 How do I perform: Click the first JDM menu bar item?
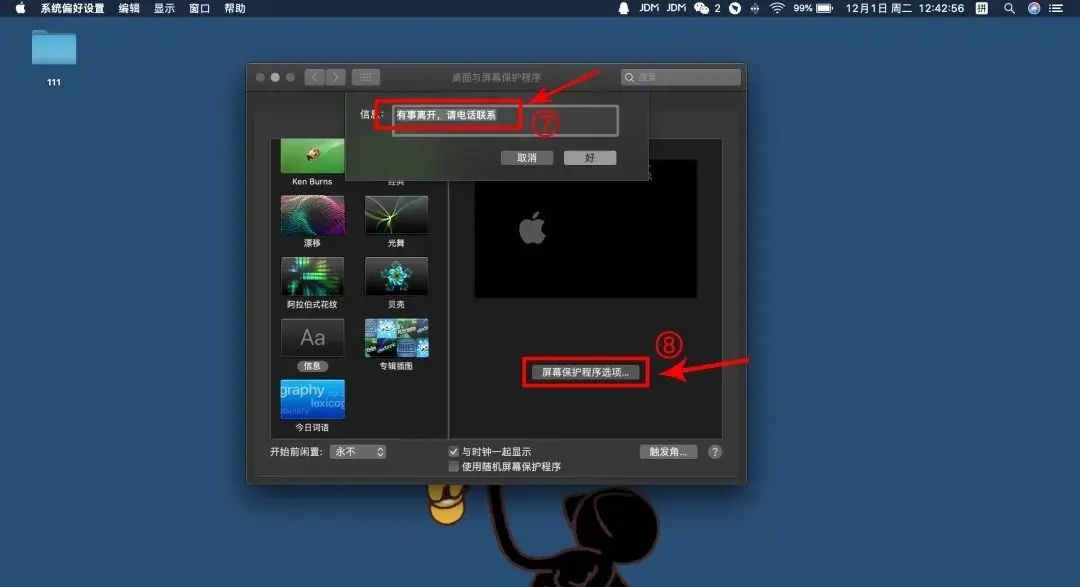click(649, 8)
